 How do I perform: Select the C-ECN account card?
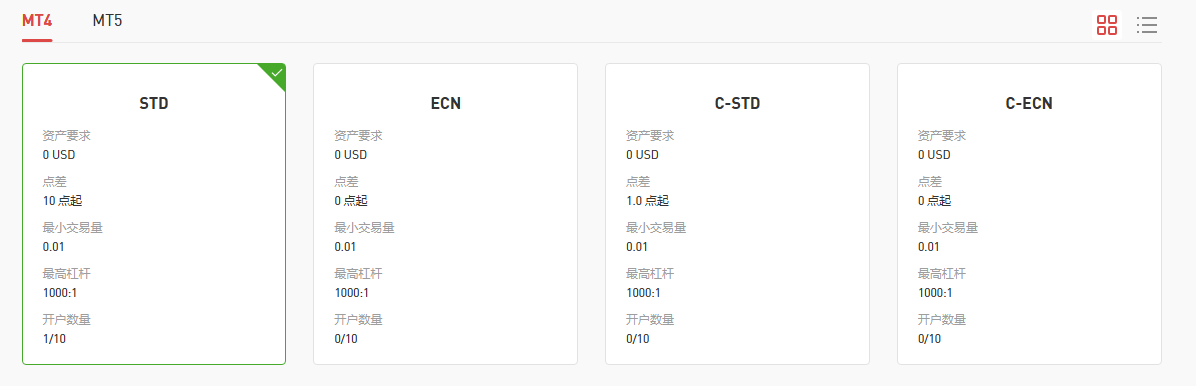click(x=1029, y=214)
